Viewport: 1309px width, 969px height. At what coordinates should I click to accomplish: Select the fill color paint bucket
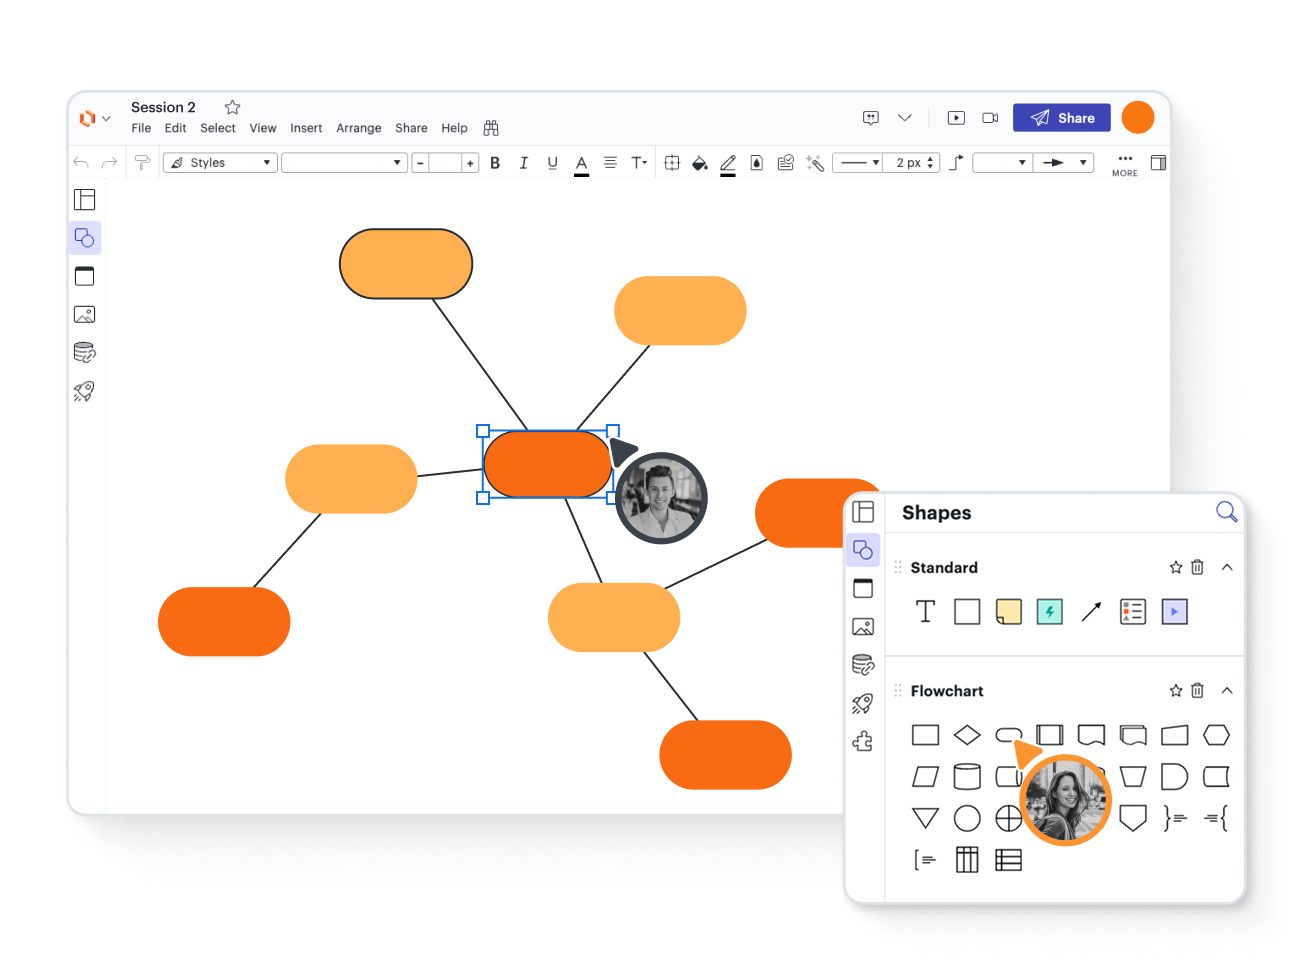tap(700, 163)
